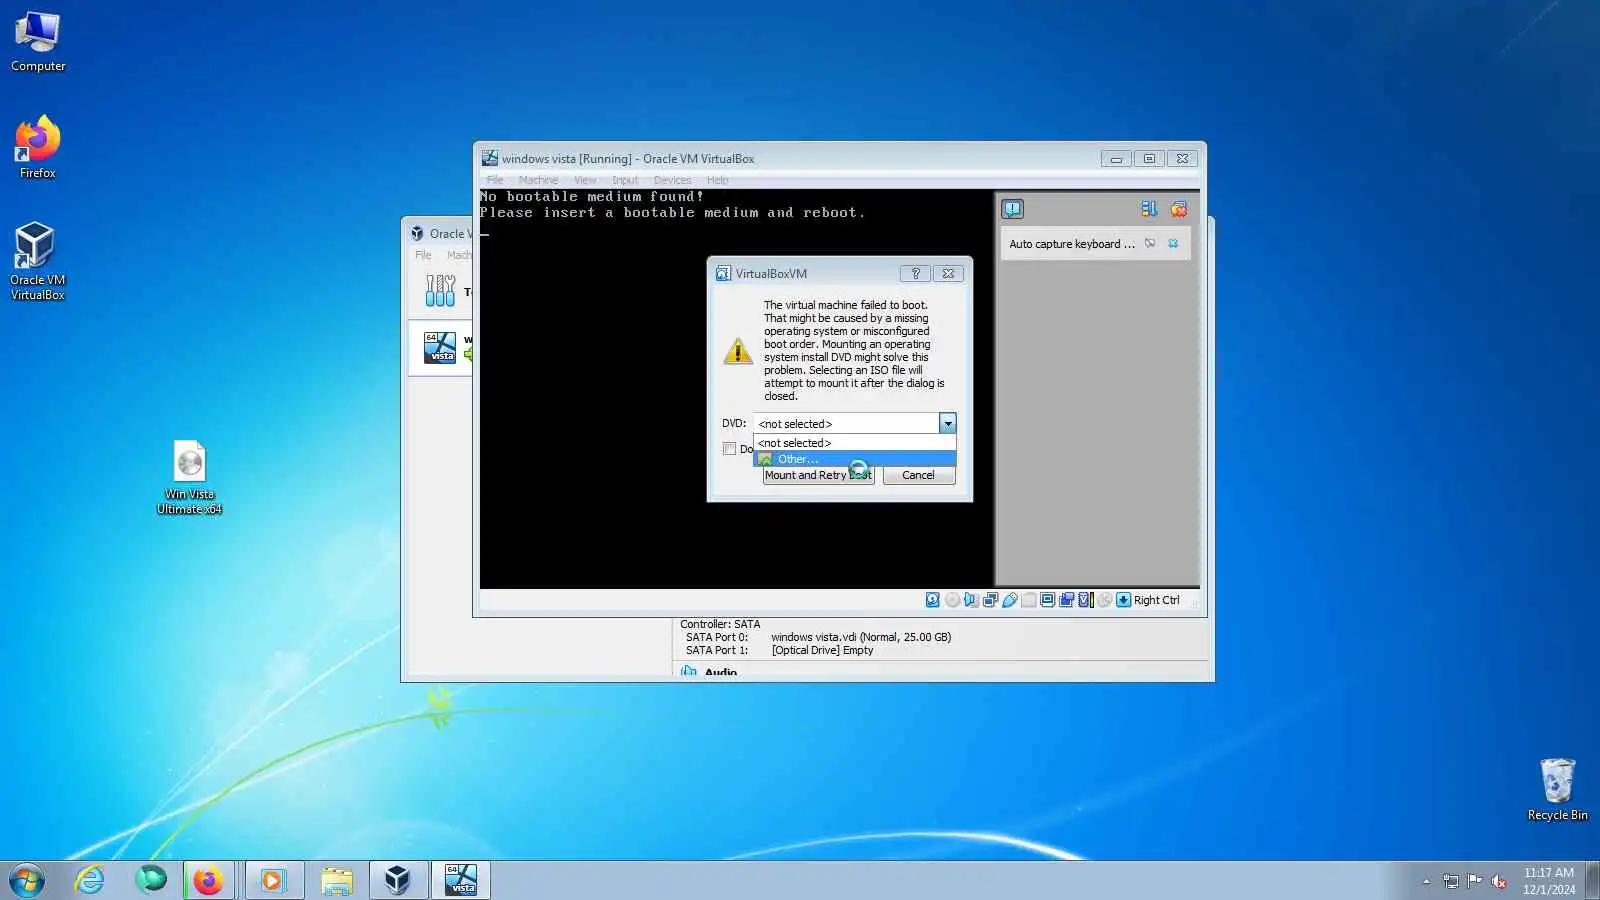Open Windows Media Player from taskbar
Image resolution: width=1600 pixels, height=900 pixels.
273,880
